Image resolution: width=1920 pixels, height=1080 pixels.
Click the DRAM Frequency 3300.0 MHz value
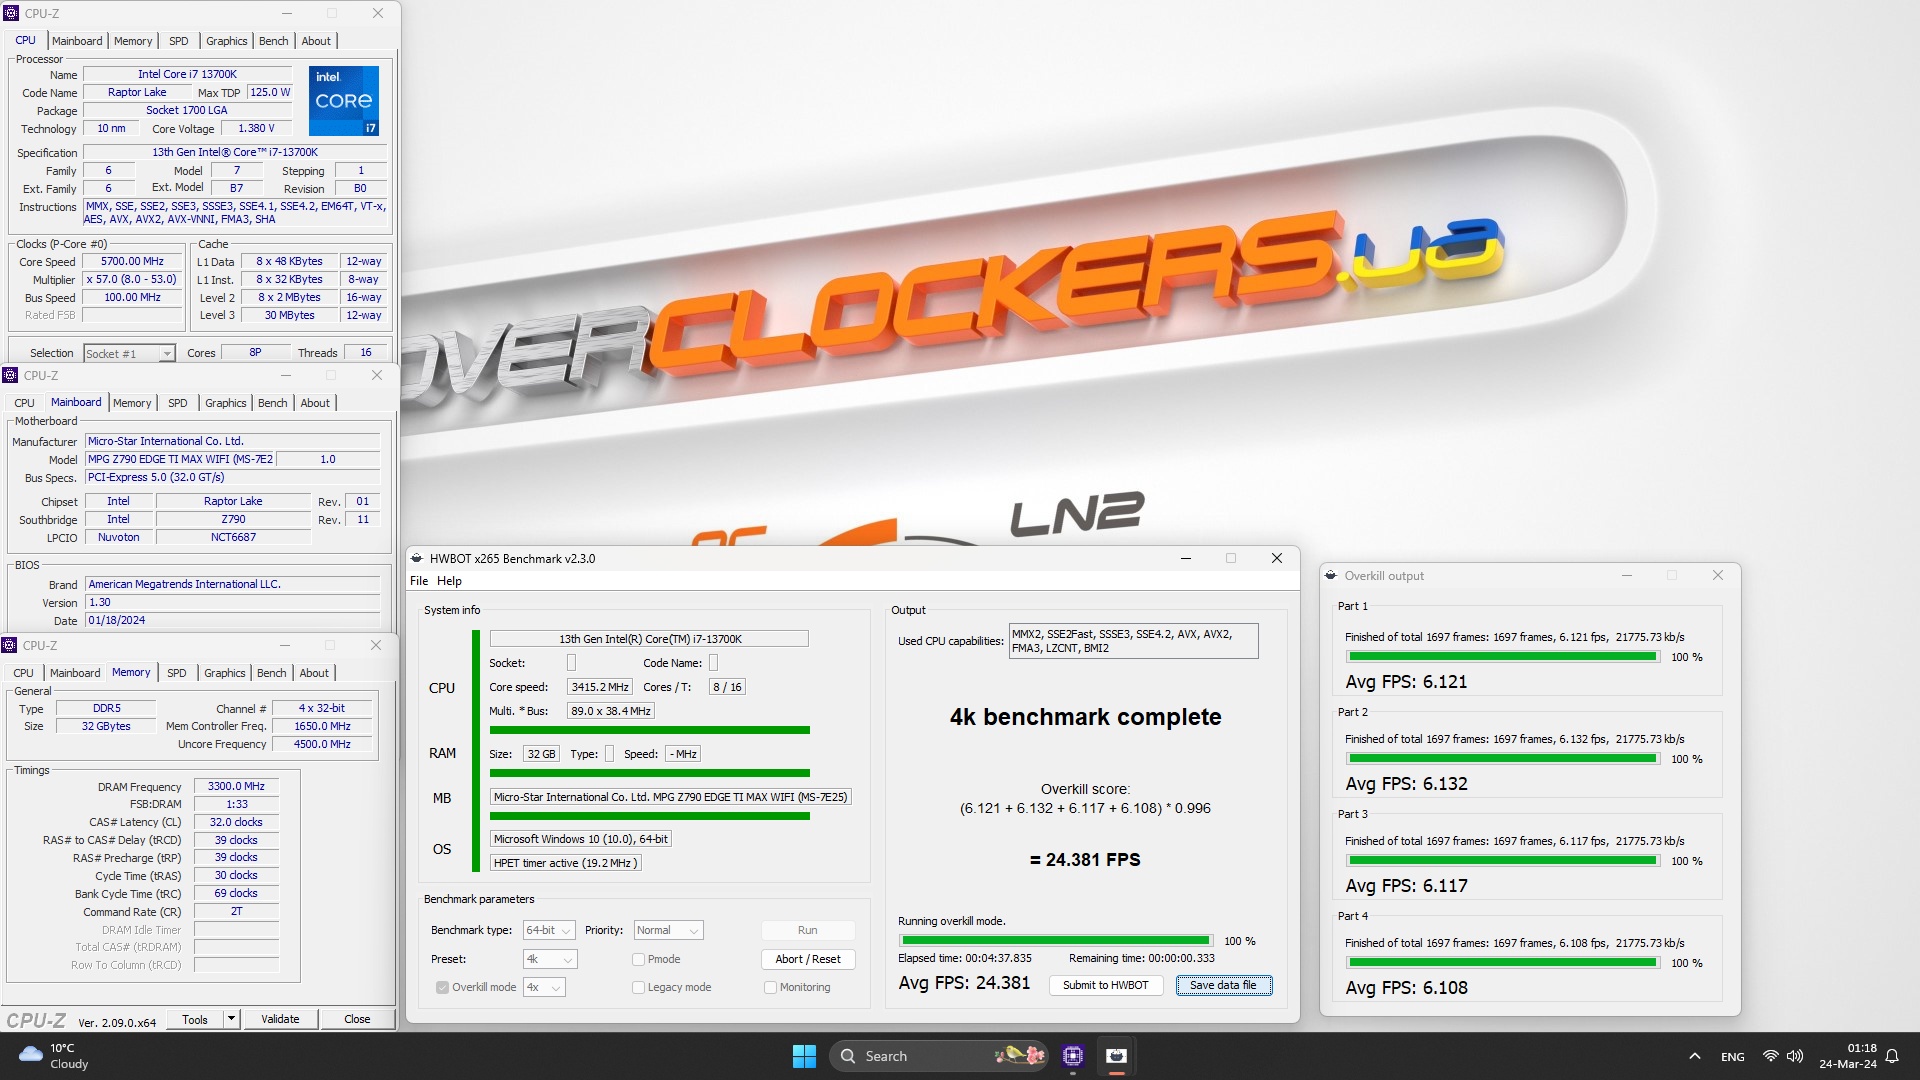coord(236,787)
